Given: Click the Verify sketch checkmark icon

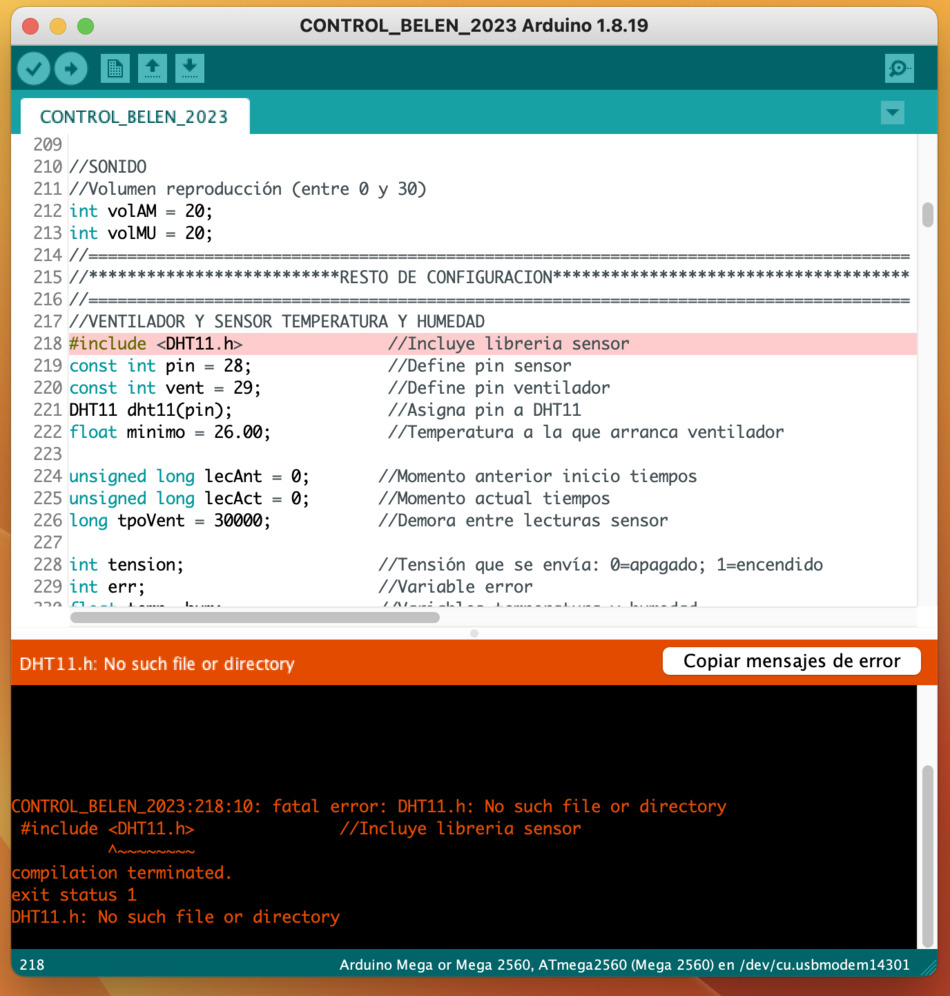Looking at the screenshot, I should click(34, 69).
